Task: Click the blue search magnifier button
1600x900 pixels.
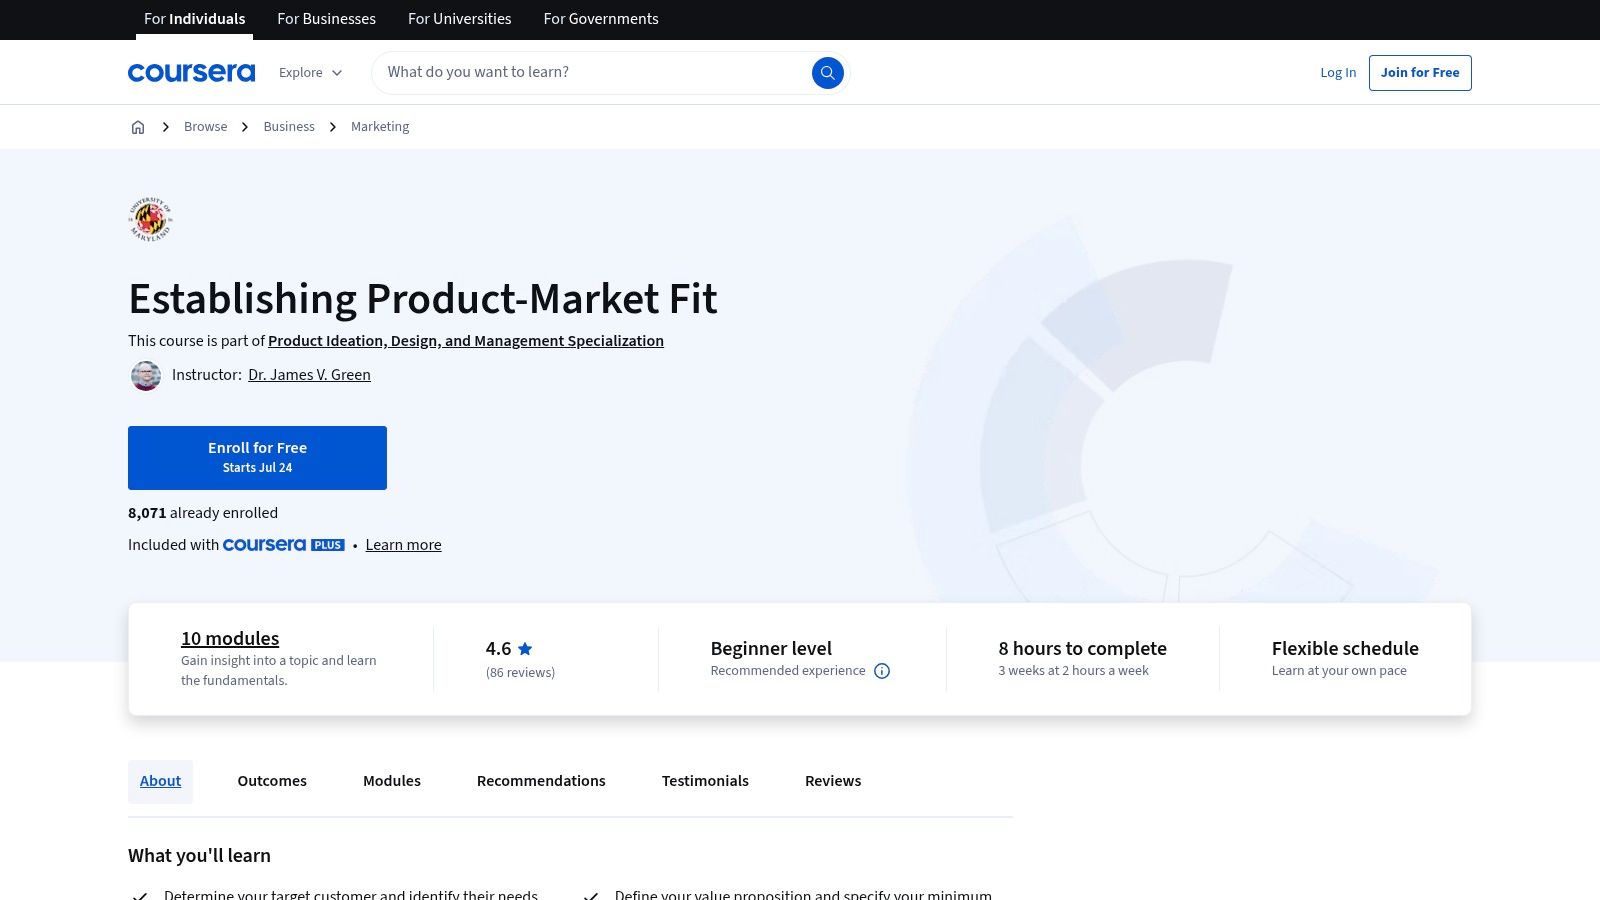Action: tap(827, 72)
